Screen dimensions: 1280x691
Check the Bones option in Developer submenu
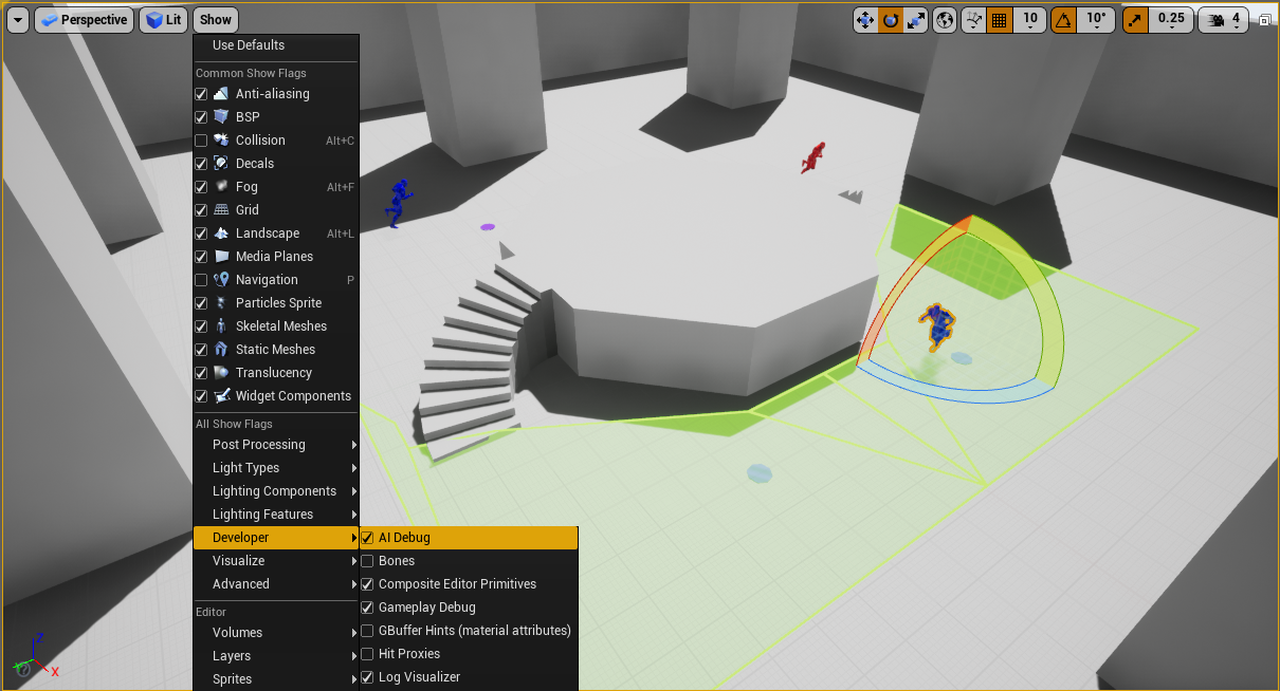point(367,561)
